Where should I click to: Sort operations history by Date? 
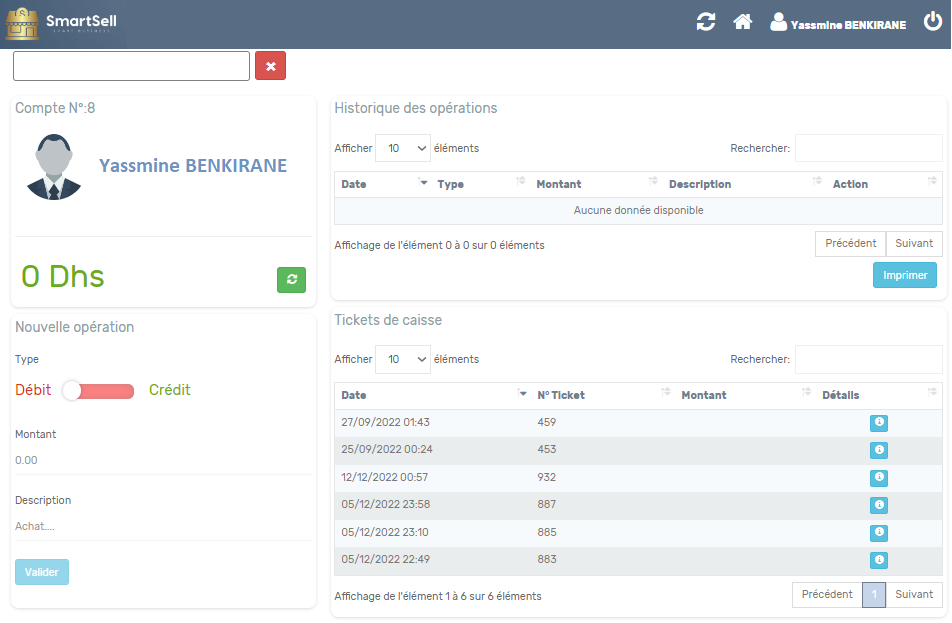(382, 184)
